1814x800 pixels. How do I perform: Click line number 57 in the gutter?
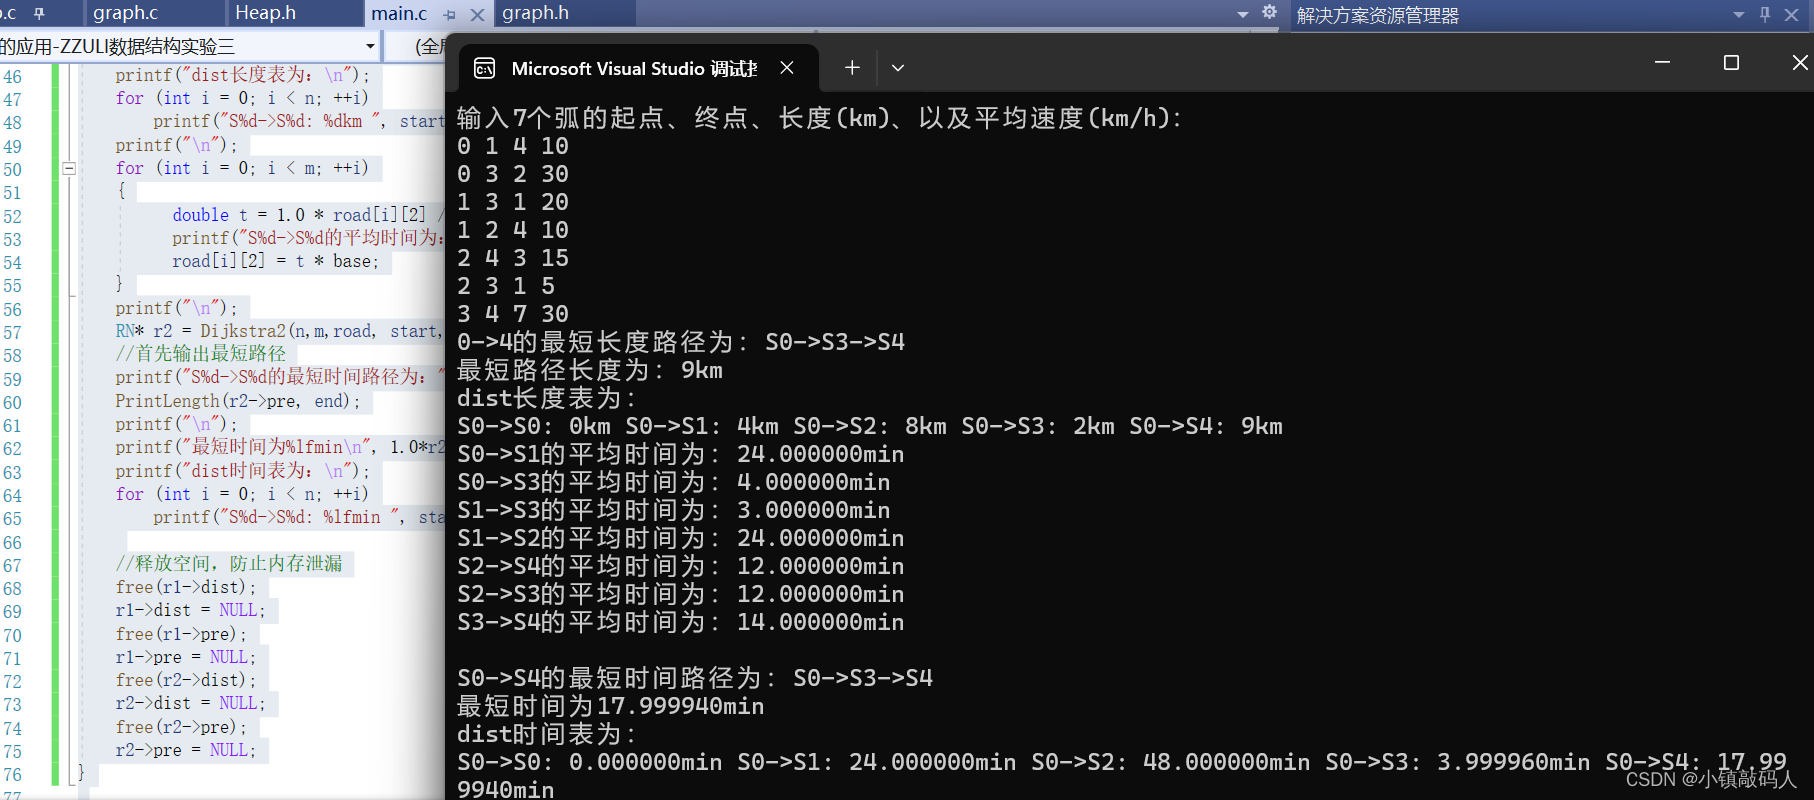pyautogui.click(x=12, y=333)
